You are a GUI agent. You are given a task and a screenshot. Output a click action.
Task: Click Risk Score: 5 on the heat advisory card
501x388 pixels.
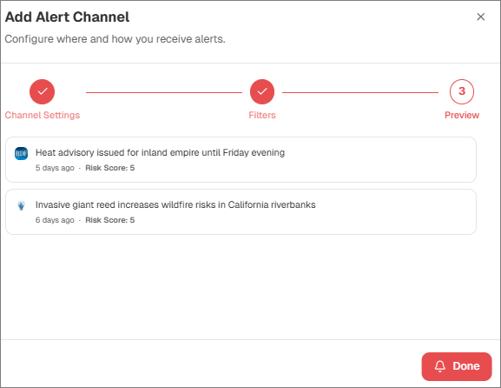(110, 168)
